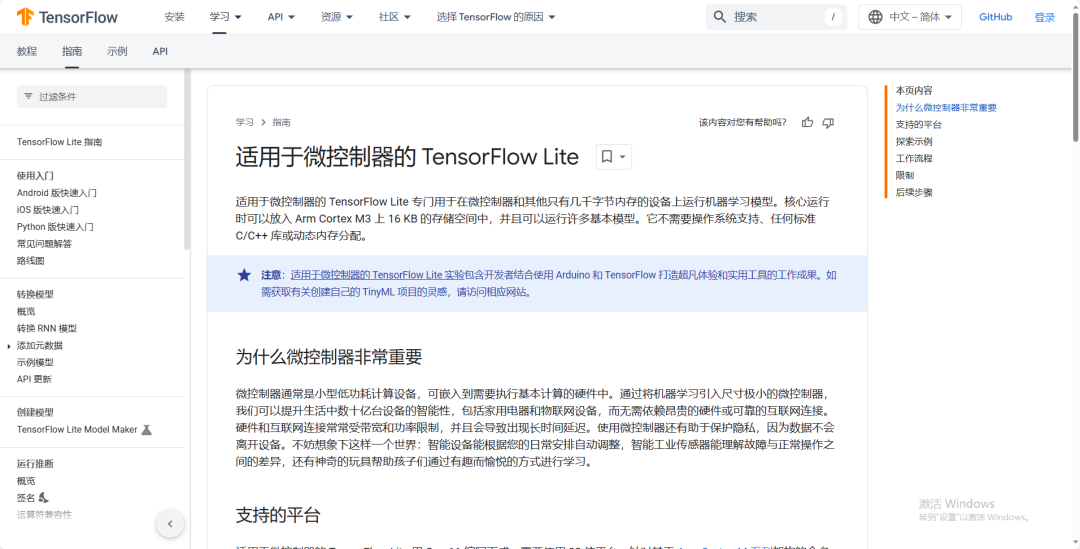This screenshot has height=549, width=1080.
Task: Open the 学习 dropdown menu
Action: [x=226, y=17]
